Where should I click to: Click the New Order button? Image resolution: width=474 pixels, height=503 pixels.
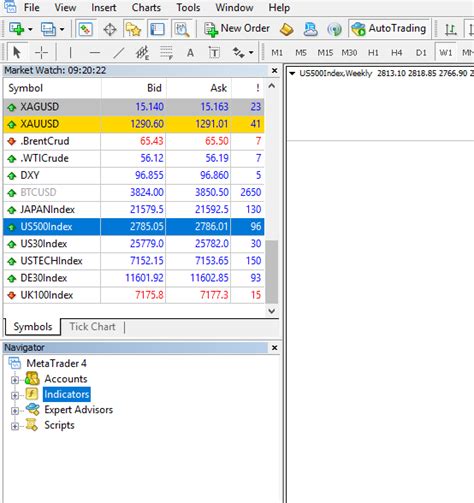pyautogui.click(x=237, y=29)
